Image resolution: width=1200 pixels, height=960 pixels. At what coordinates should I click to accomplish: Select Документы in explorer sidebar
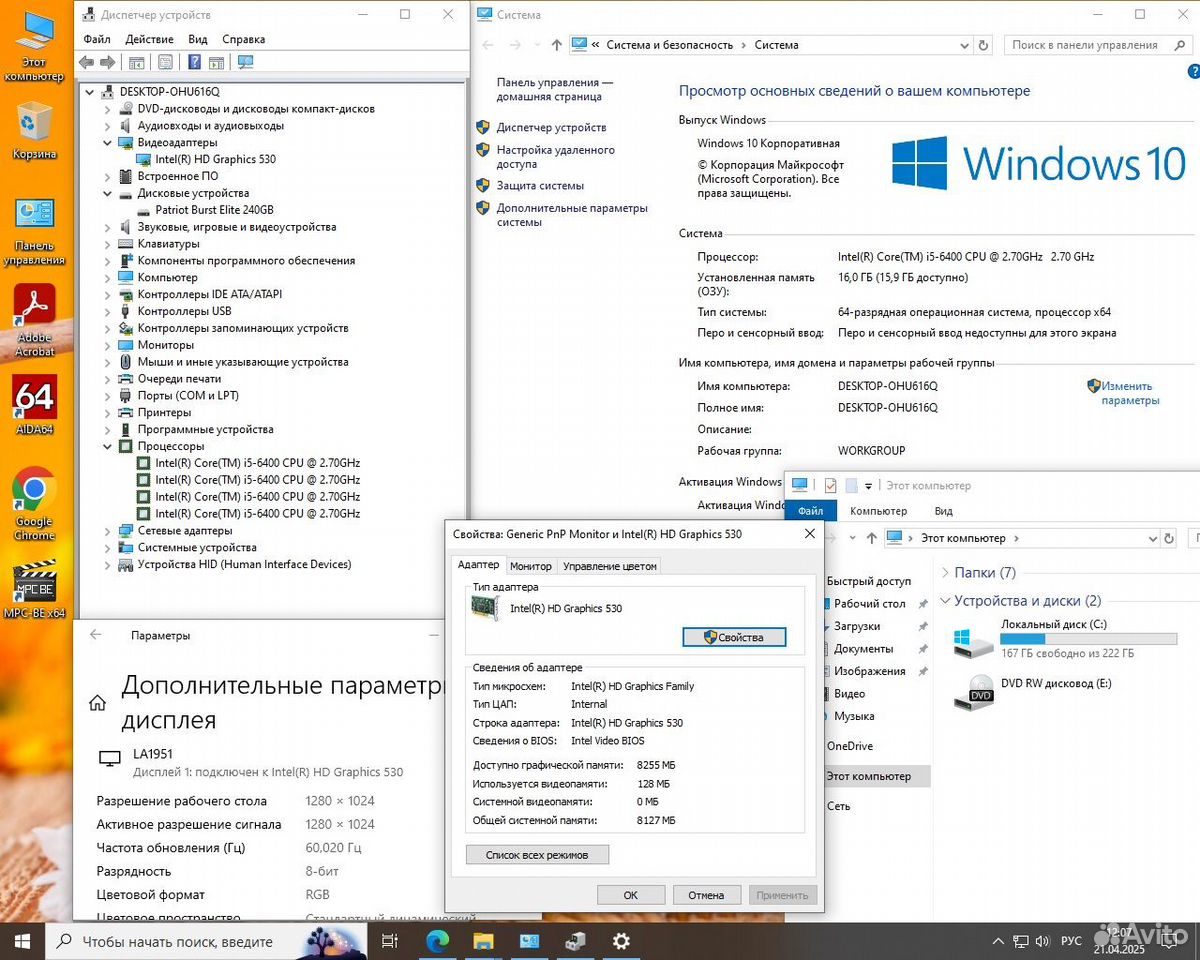[863, 649]
